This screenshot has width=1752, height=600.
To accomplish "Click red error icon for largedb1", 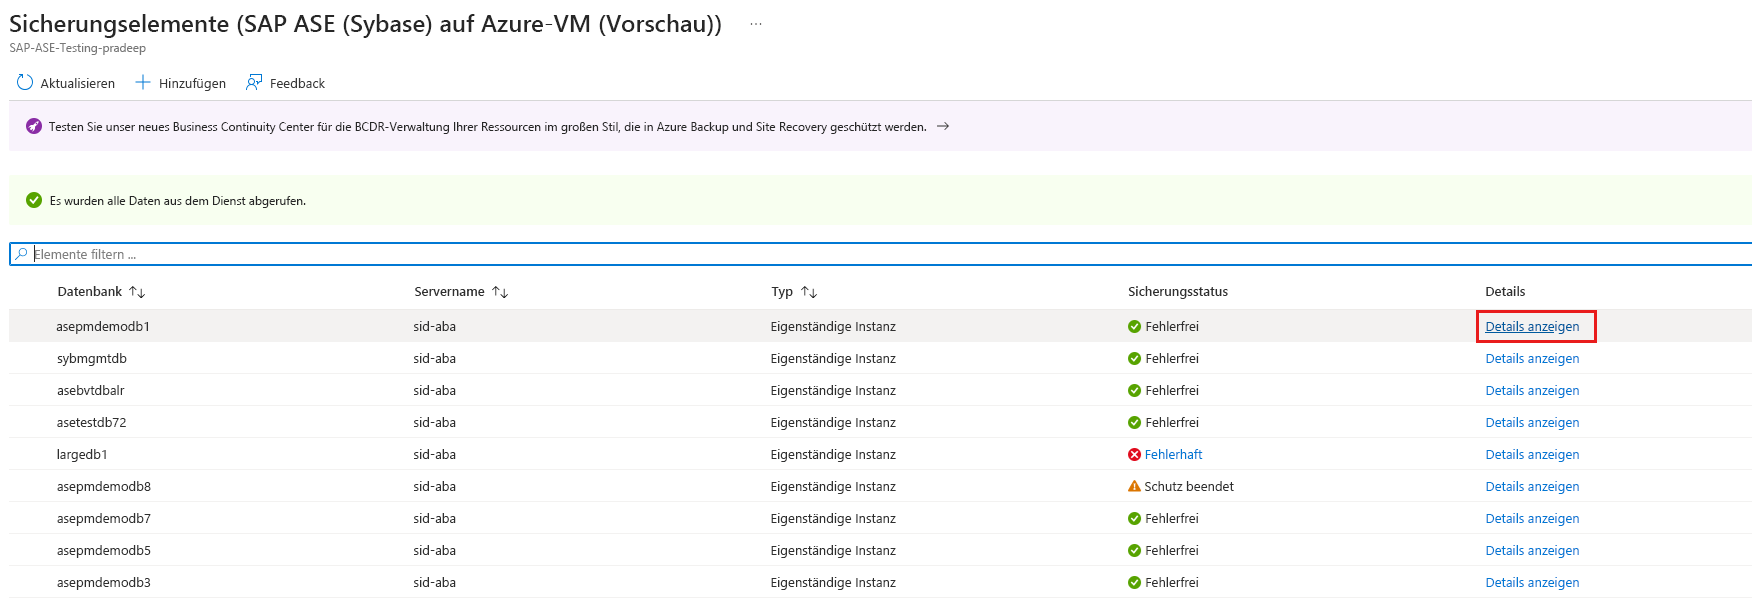I will (1134, 454).
